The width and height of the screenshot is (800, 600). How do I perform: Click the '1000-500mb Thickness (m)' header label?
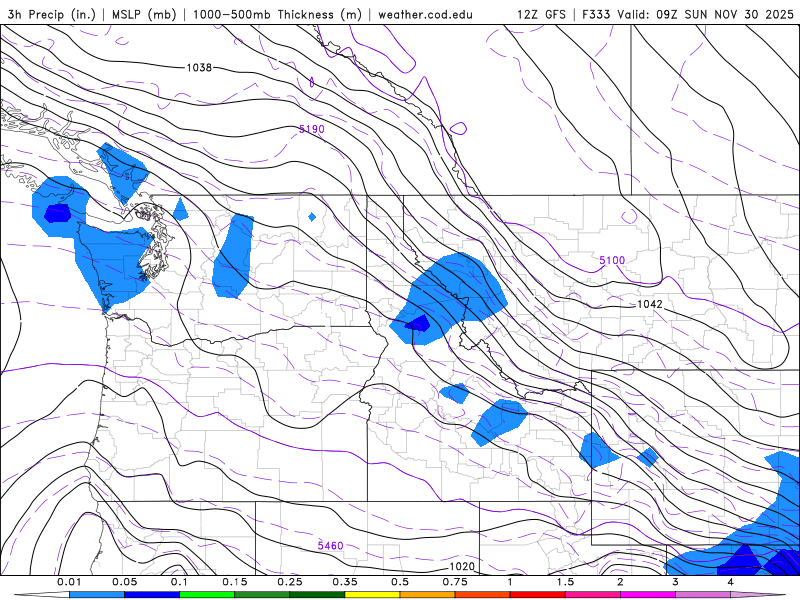click(x=277, y=15)
